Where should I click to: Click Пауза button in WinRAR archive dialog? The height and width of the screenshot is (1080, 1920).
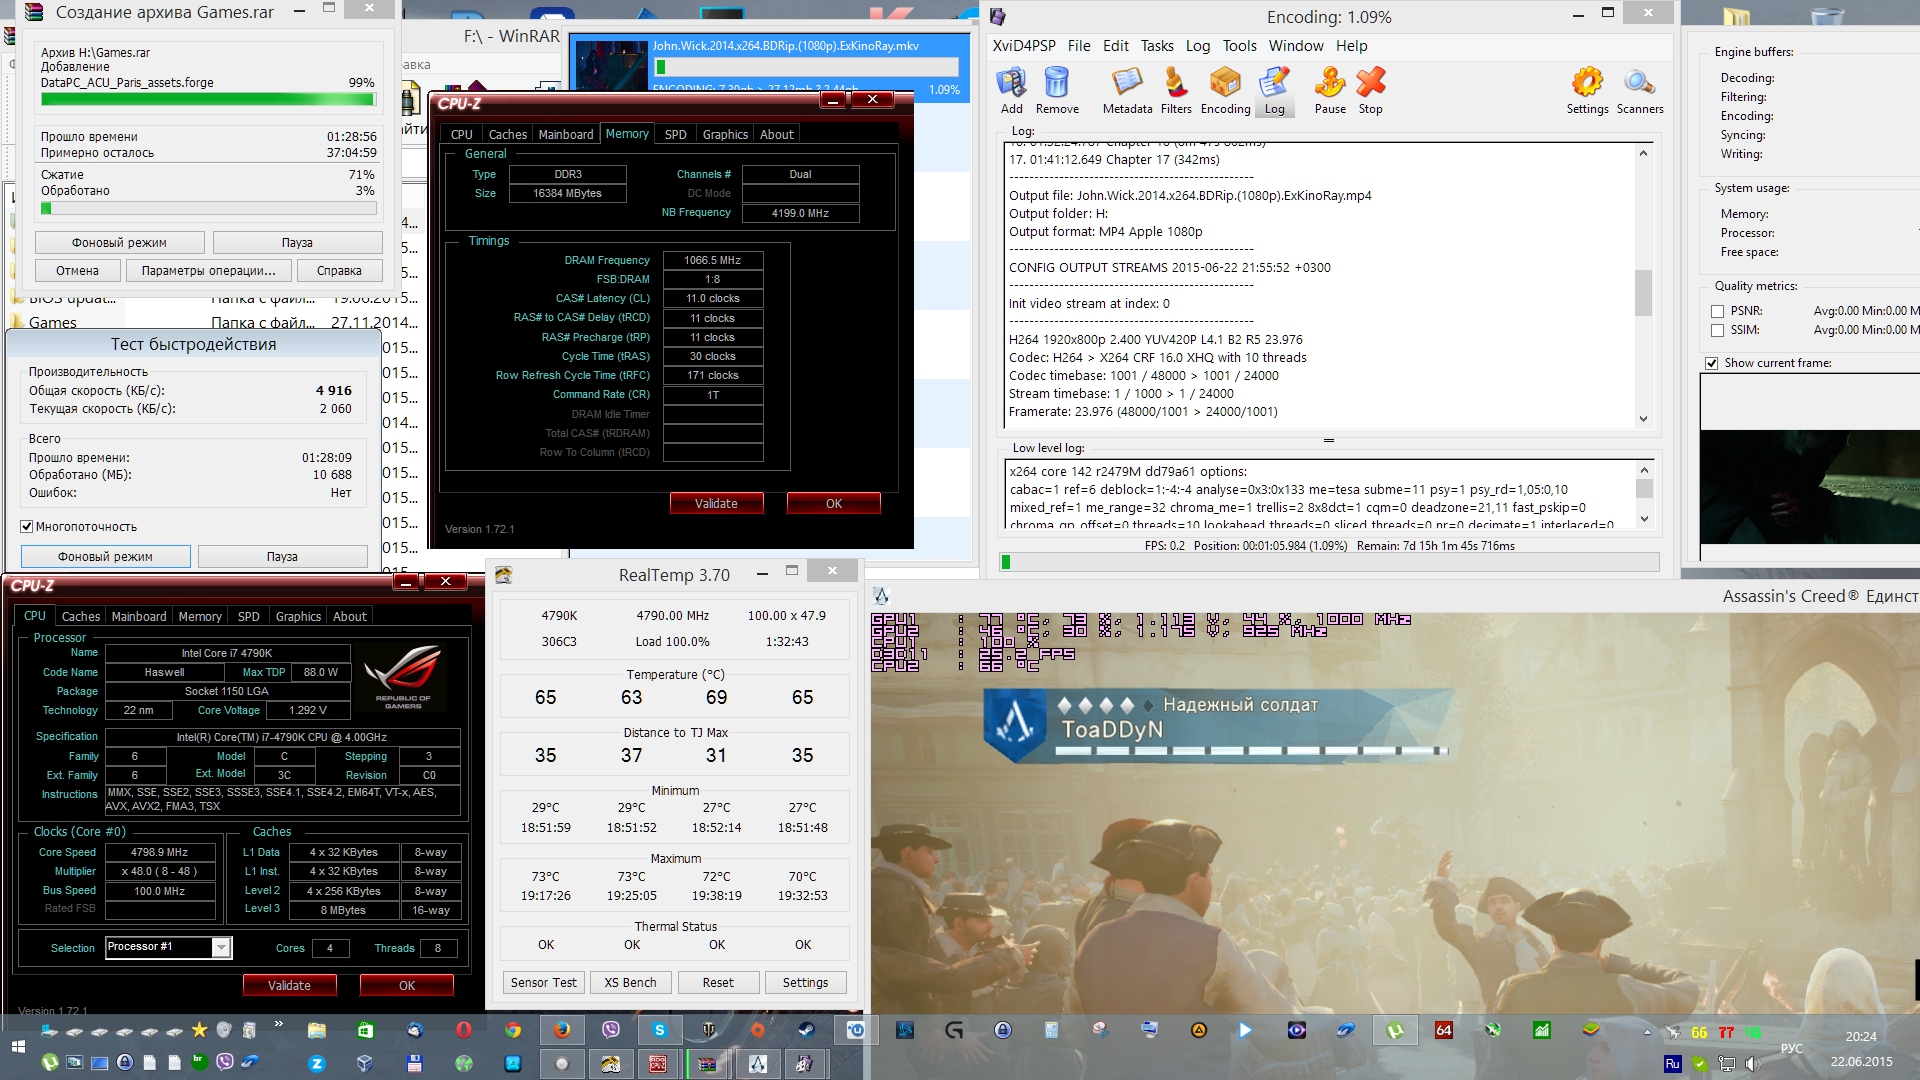pos(297,243)
